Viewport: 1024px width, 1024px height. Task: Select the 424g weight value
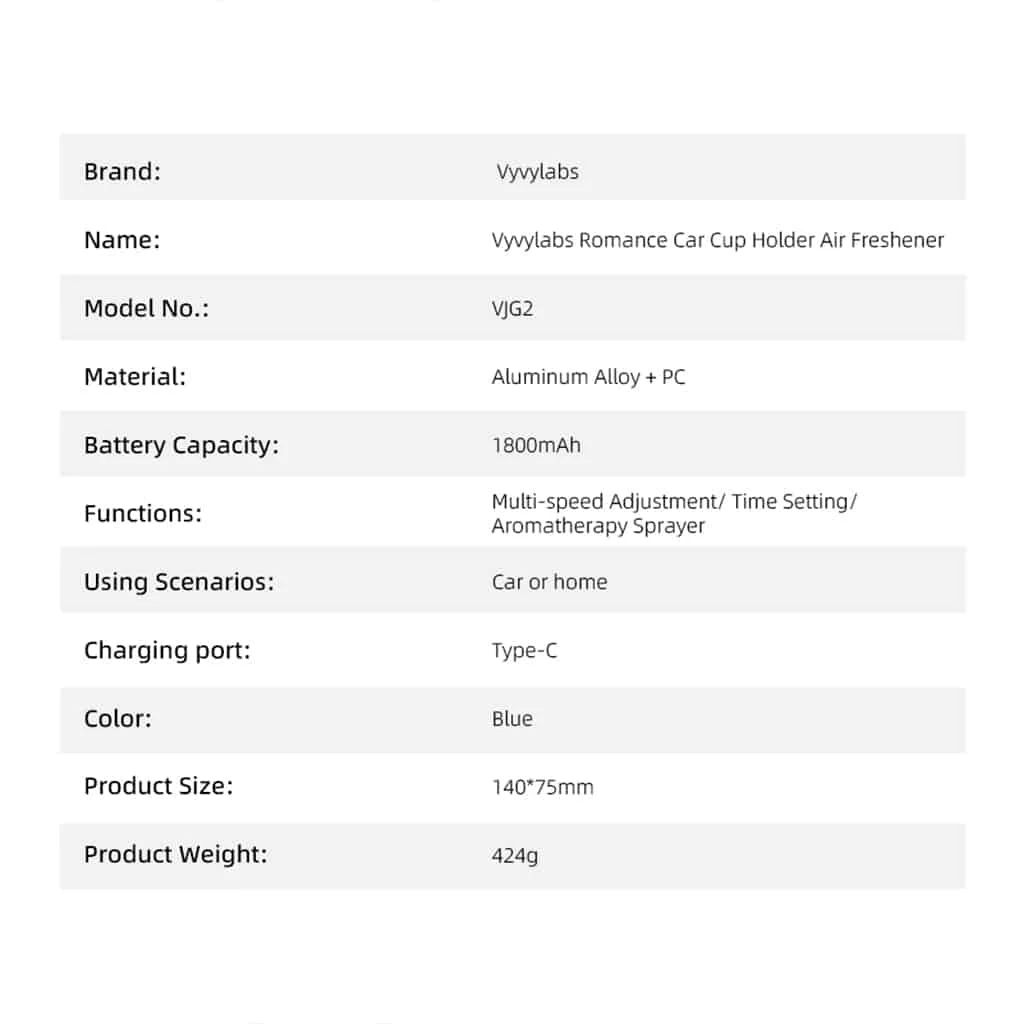pos(515,856)
